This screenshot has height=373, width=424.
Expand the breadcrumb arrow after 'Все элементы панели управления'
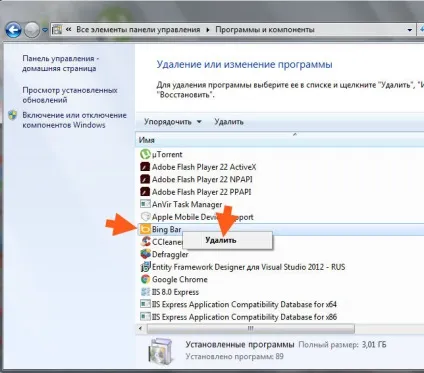[208, 30]
